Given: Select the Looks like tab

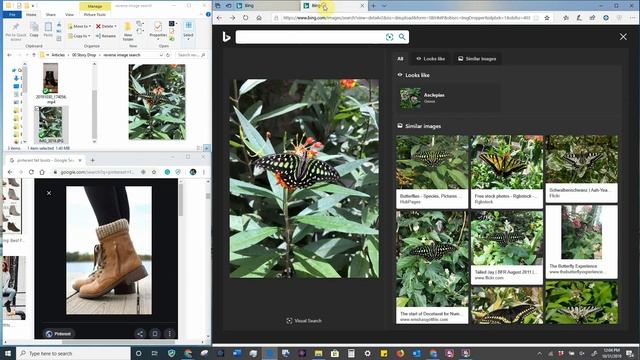Looking at the screenshot, I should (x=430, y=59).
